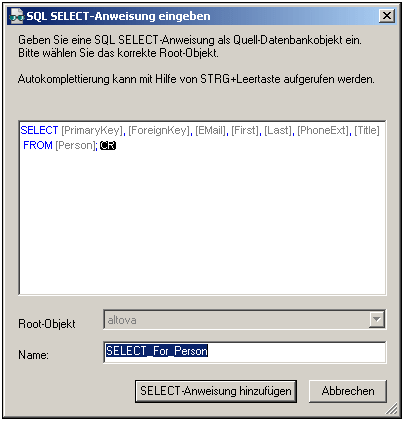Click the [ForeignKey] column in the SQL

tap(159, 130)
